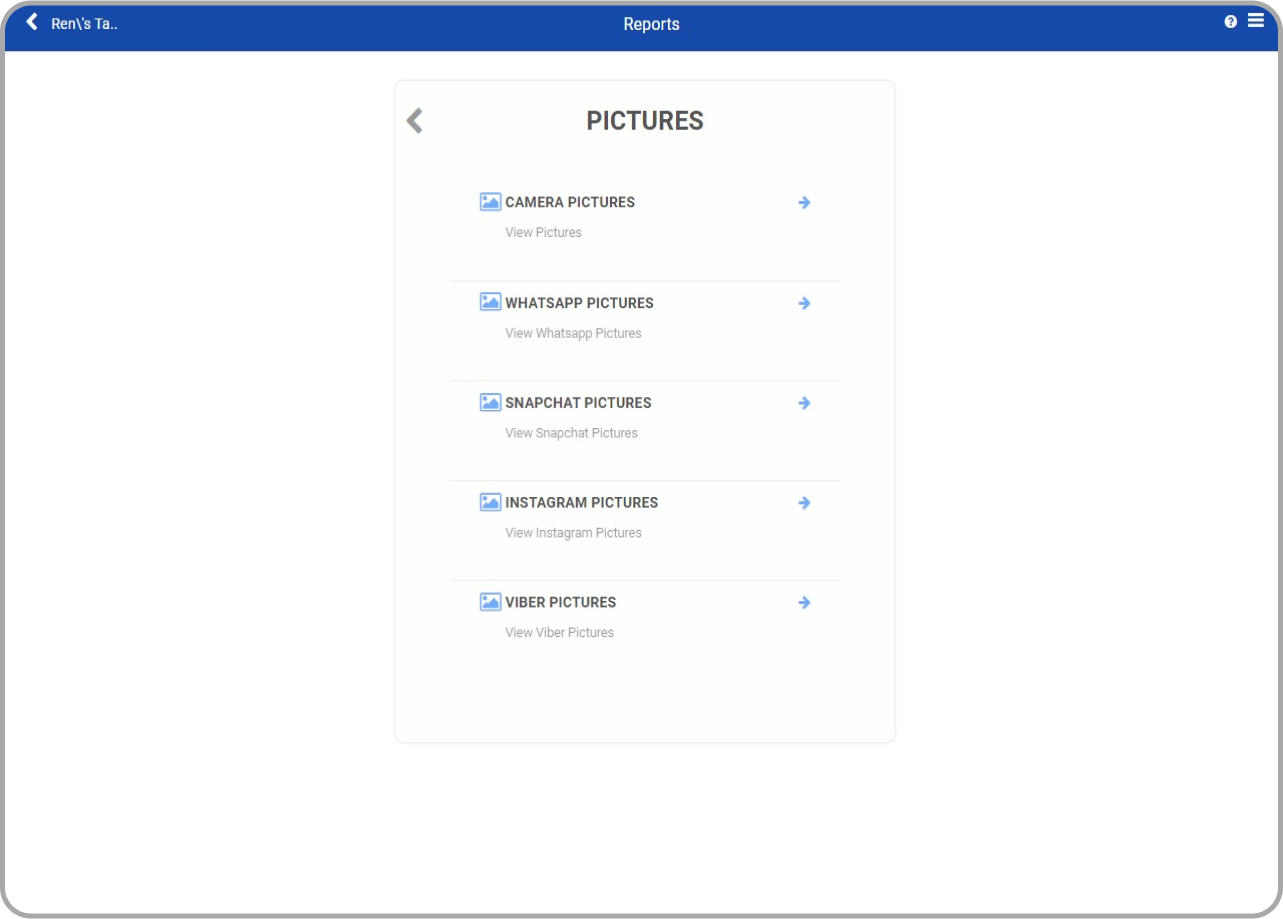Click the arrow next to Snapchat Pictures
Screen dimensions: 1283x919
(x=804, y=403)
